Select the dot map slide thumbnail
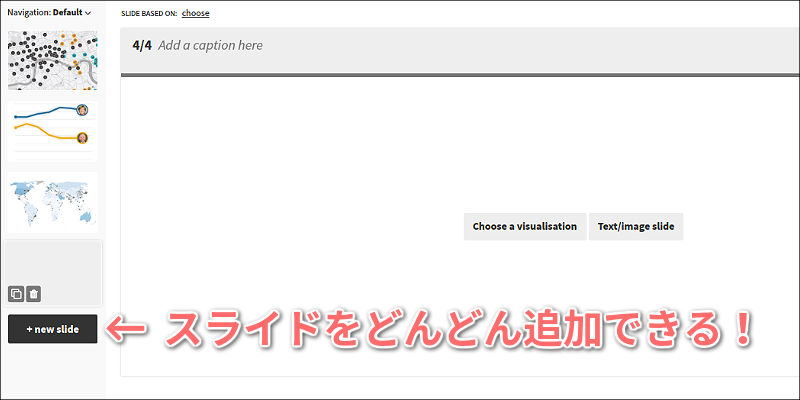The image size is (800, 400). point(53,61)
